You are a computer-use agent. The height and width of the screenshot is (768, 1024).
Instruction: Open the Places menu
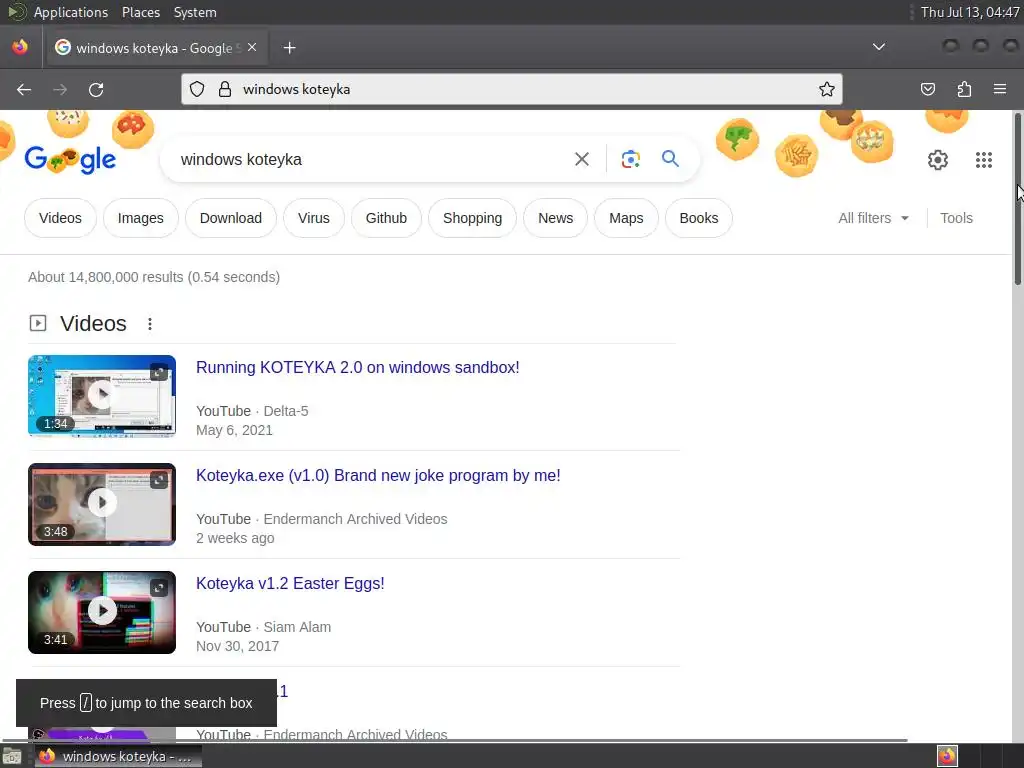pyautogui.click(x=140, y=12)
